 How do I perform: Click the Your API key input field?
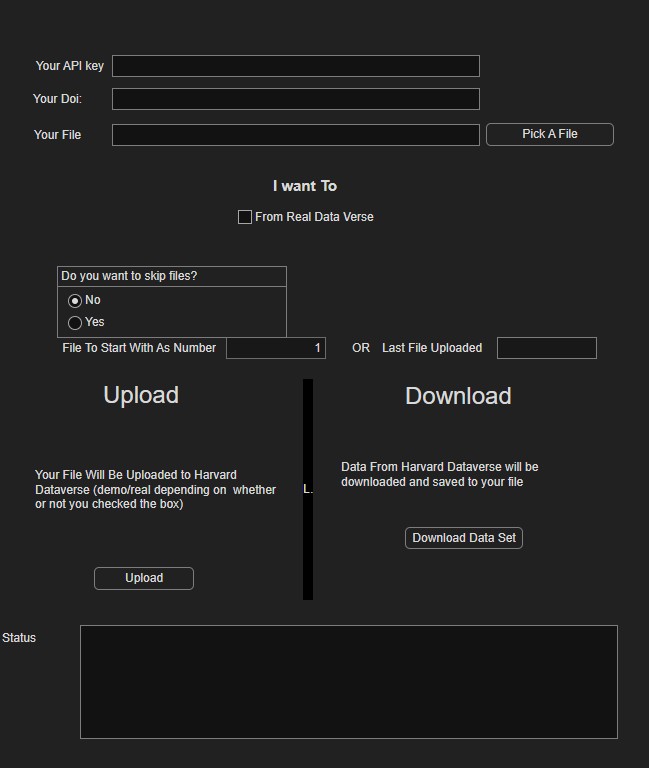click(295, 66)
